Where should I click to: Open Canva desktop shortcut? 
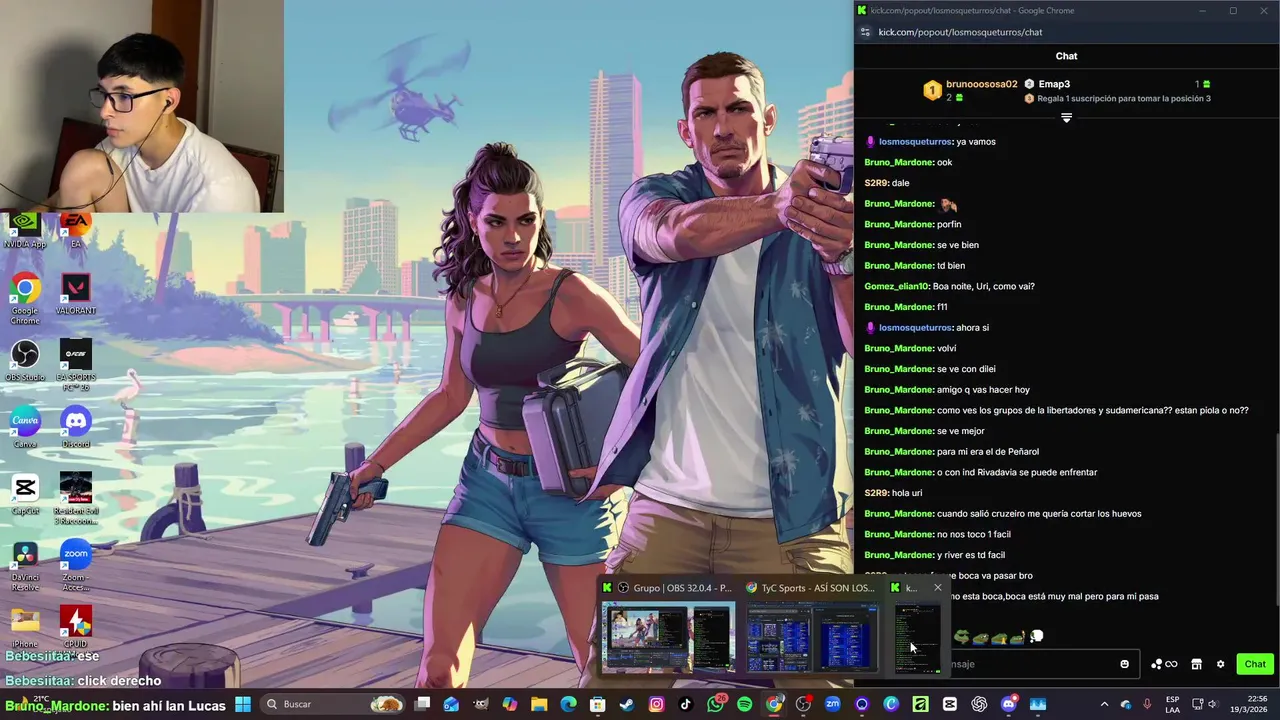click(x=25, y=428)
